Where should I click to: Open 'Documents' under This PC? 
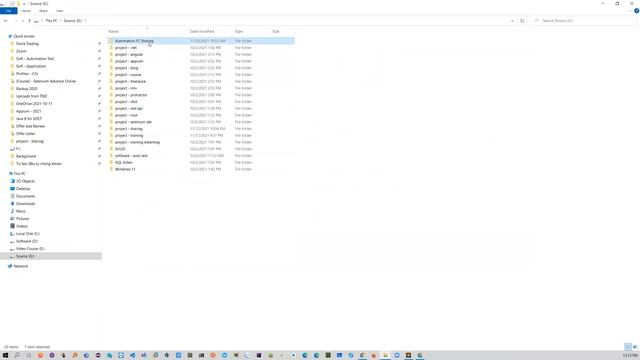(x=25, y=196)
